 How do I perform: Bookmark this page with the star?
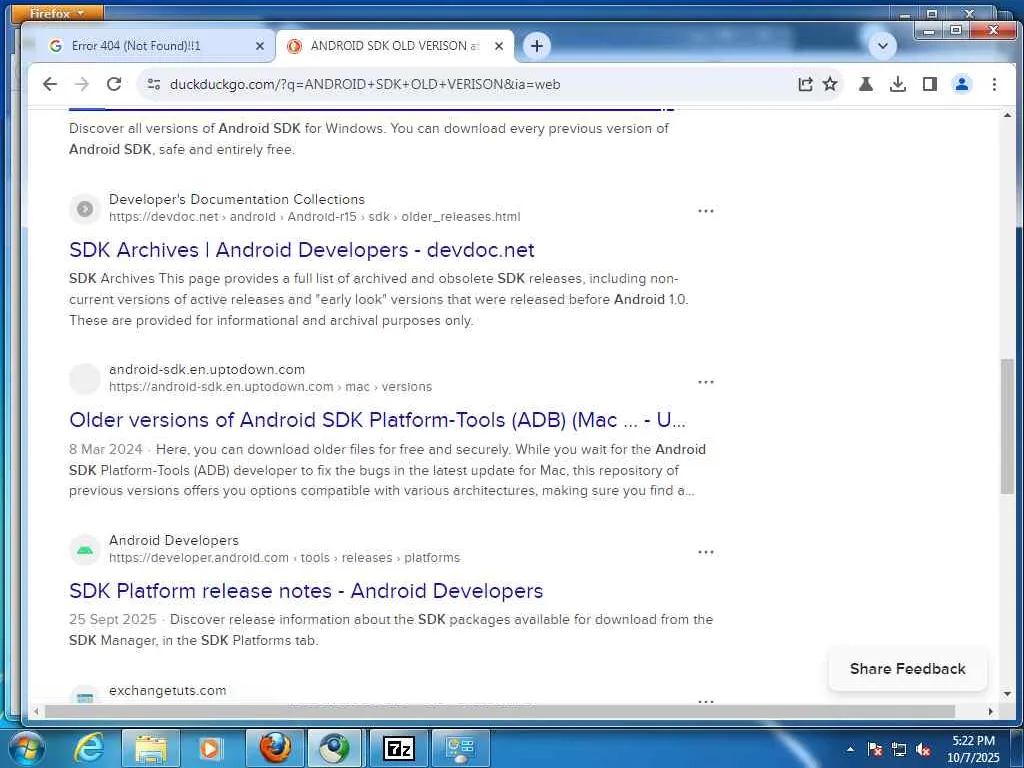click(830, 84)
